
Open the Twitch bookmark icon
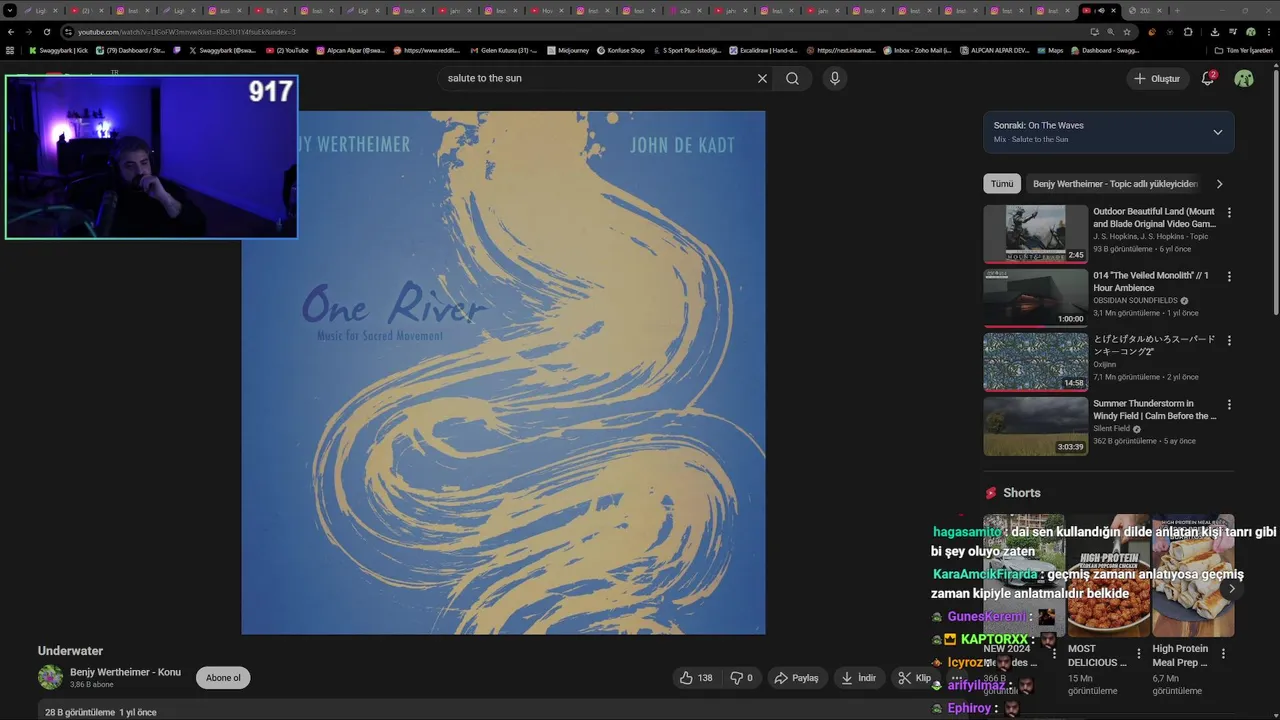(178, 50)
